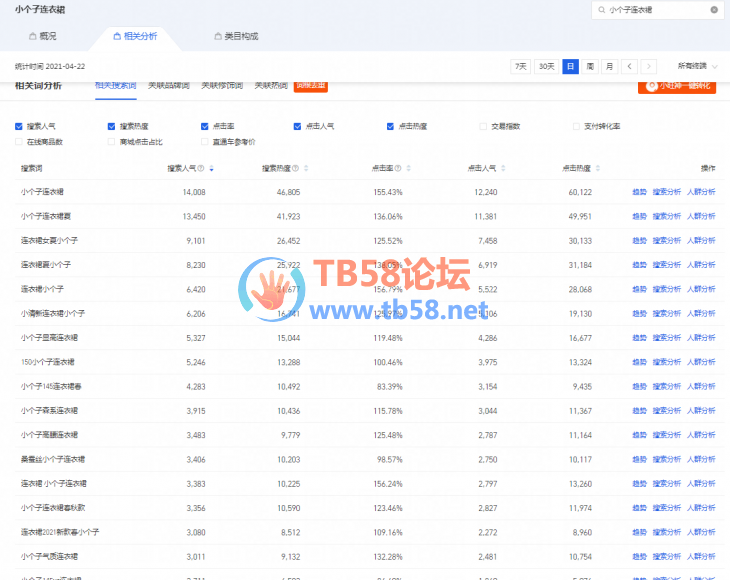This screenshot has height=580, width=730.
Task: Select the 关联修饰词 sub-tab
Action: coord(222,86)
